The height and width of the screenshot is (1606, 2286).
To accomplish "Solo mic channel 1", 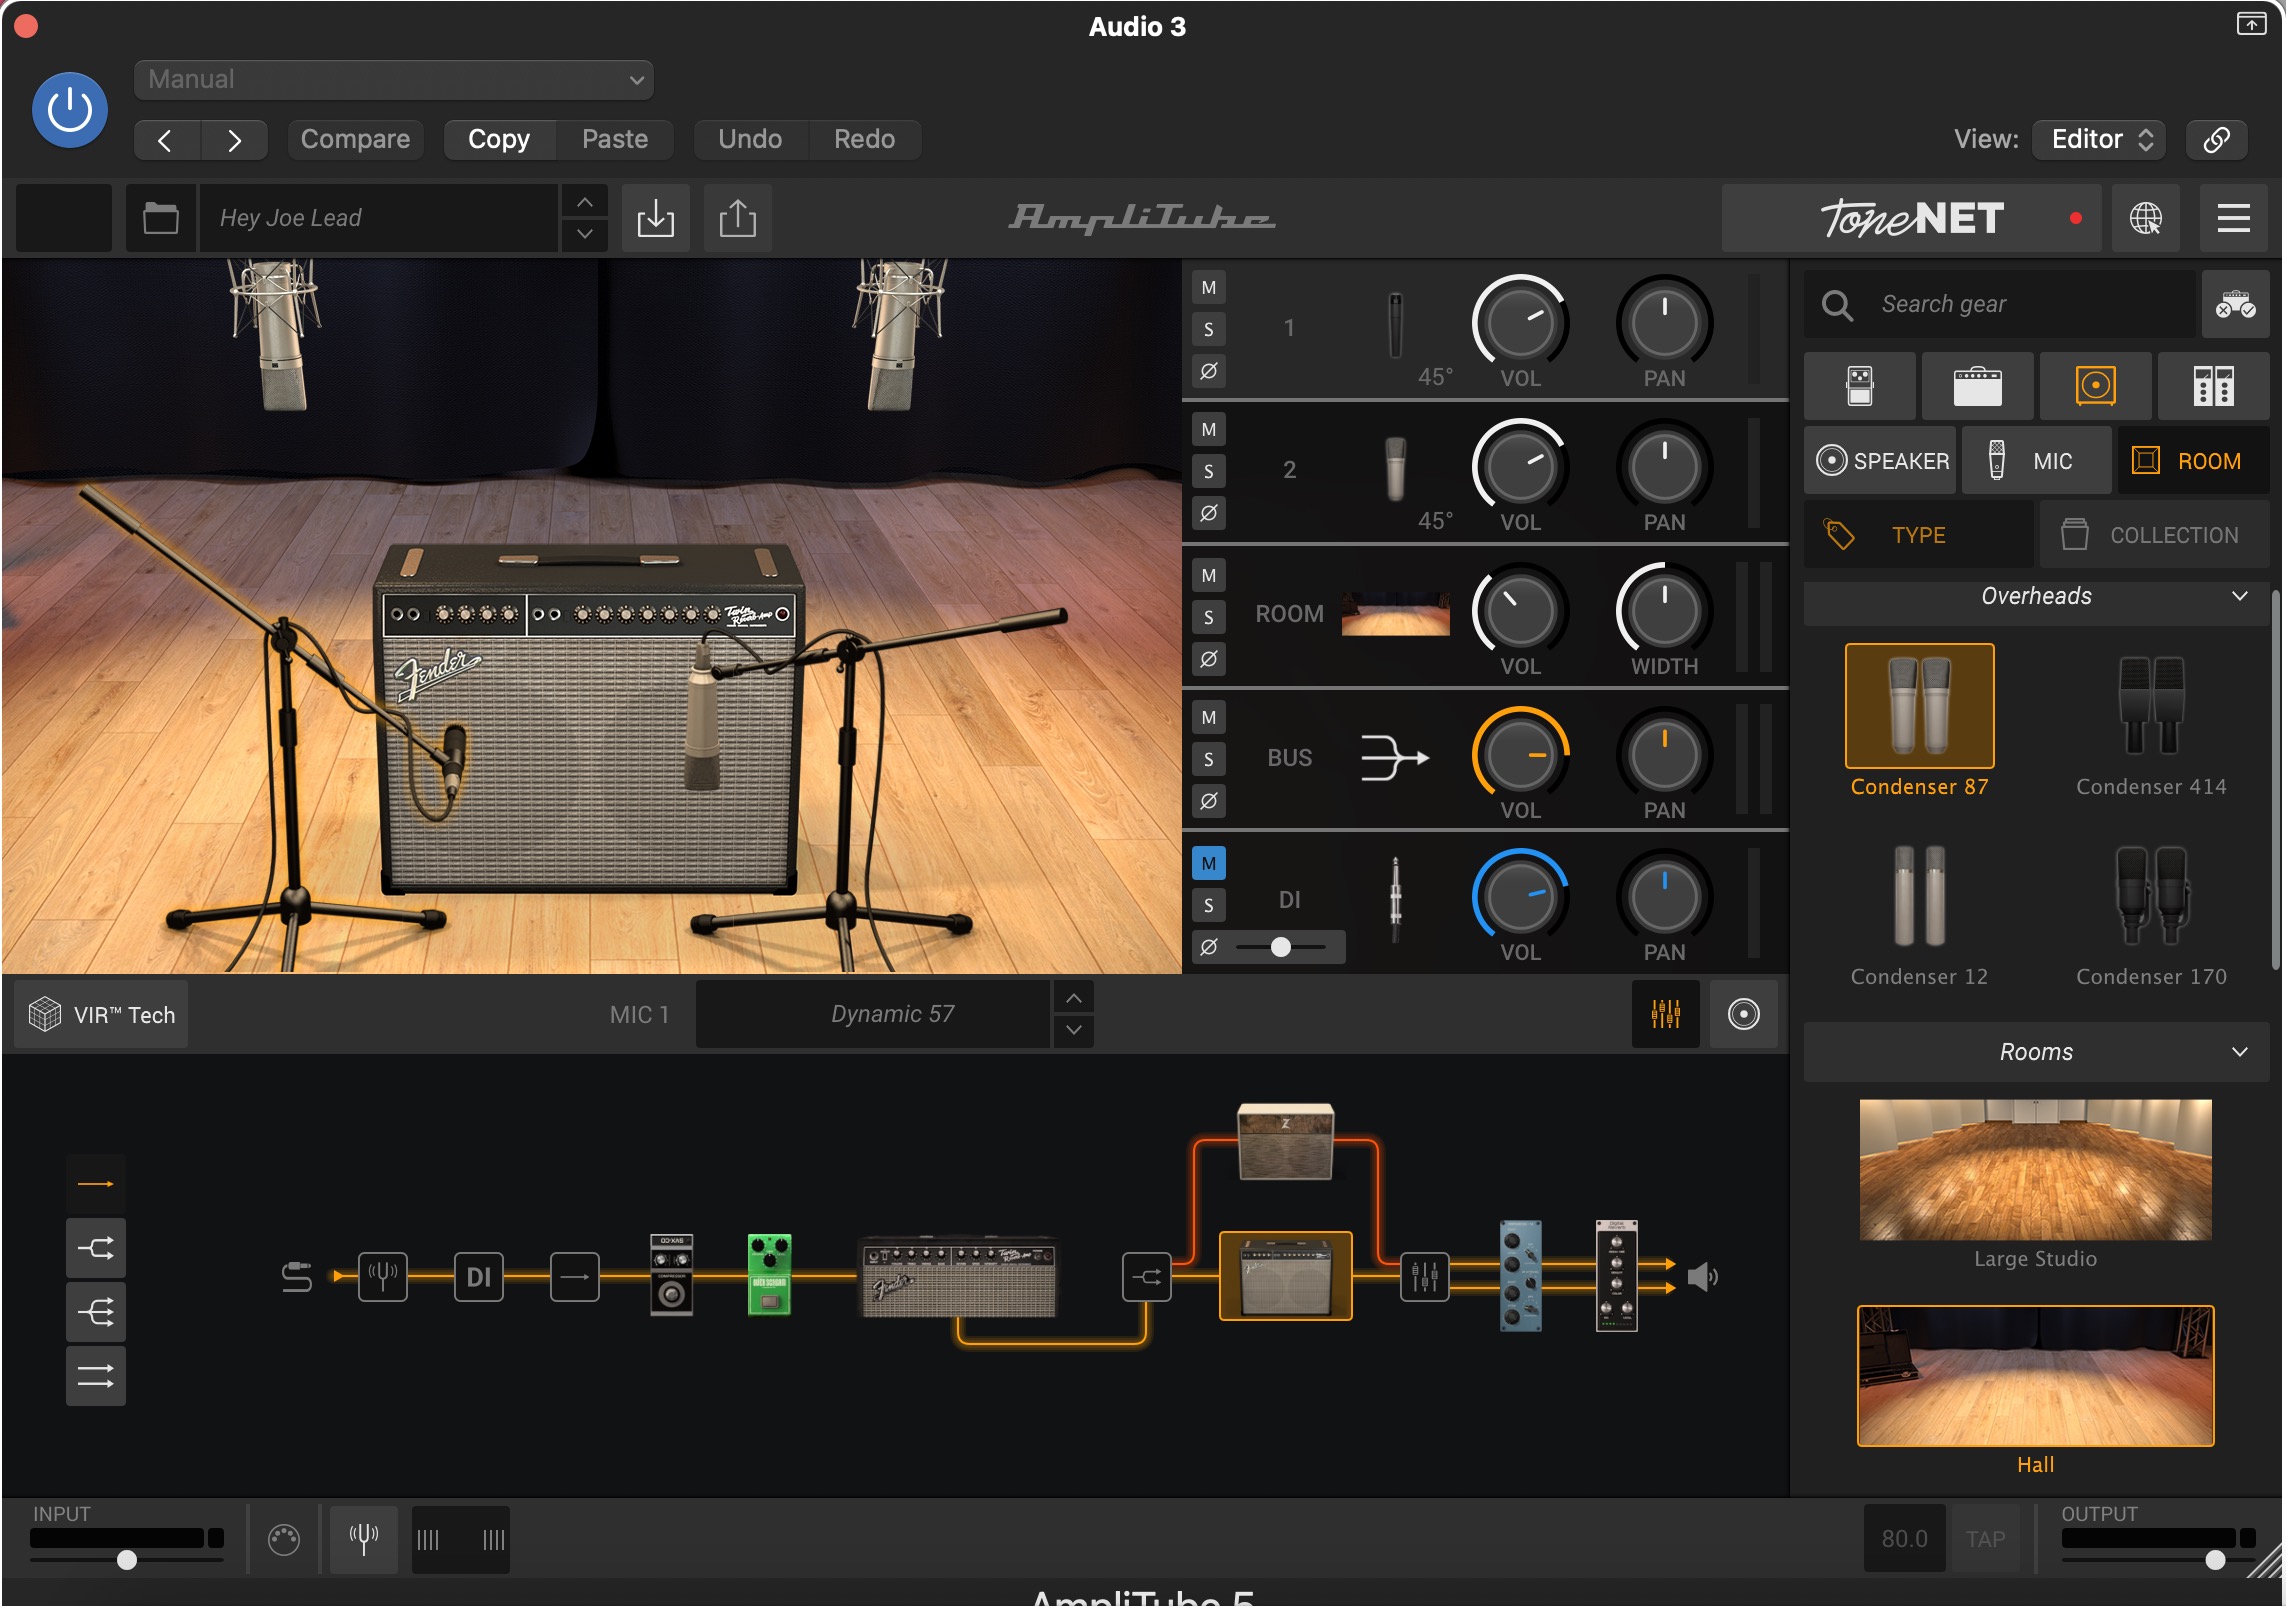I will (x=1209, y=329).
